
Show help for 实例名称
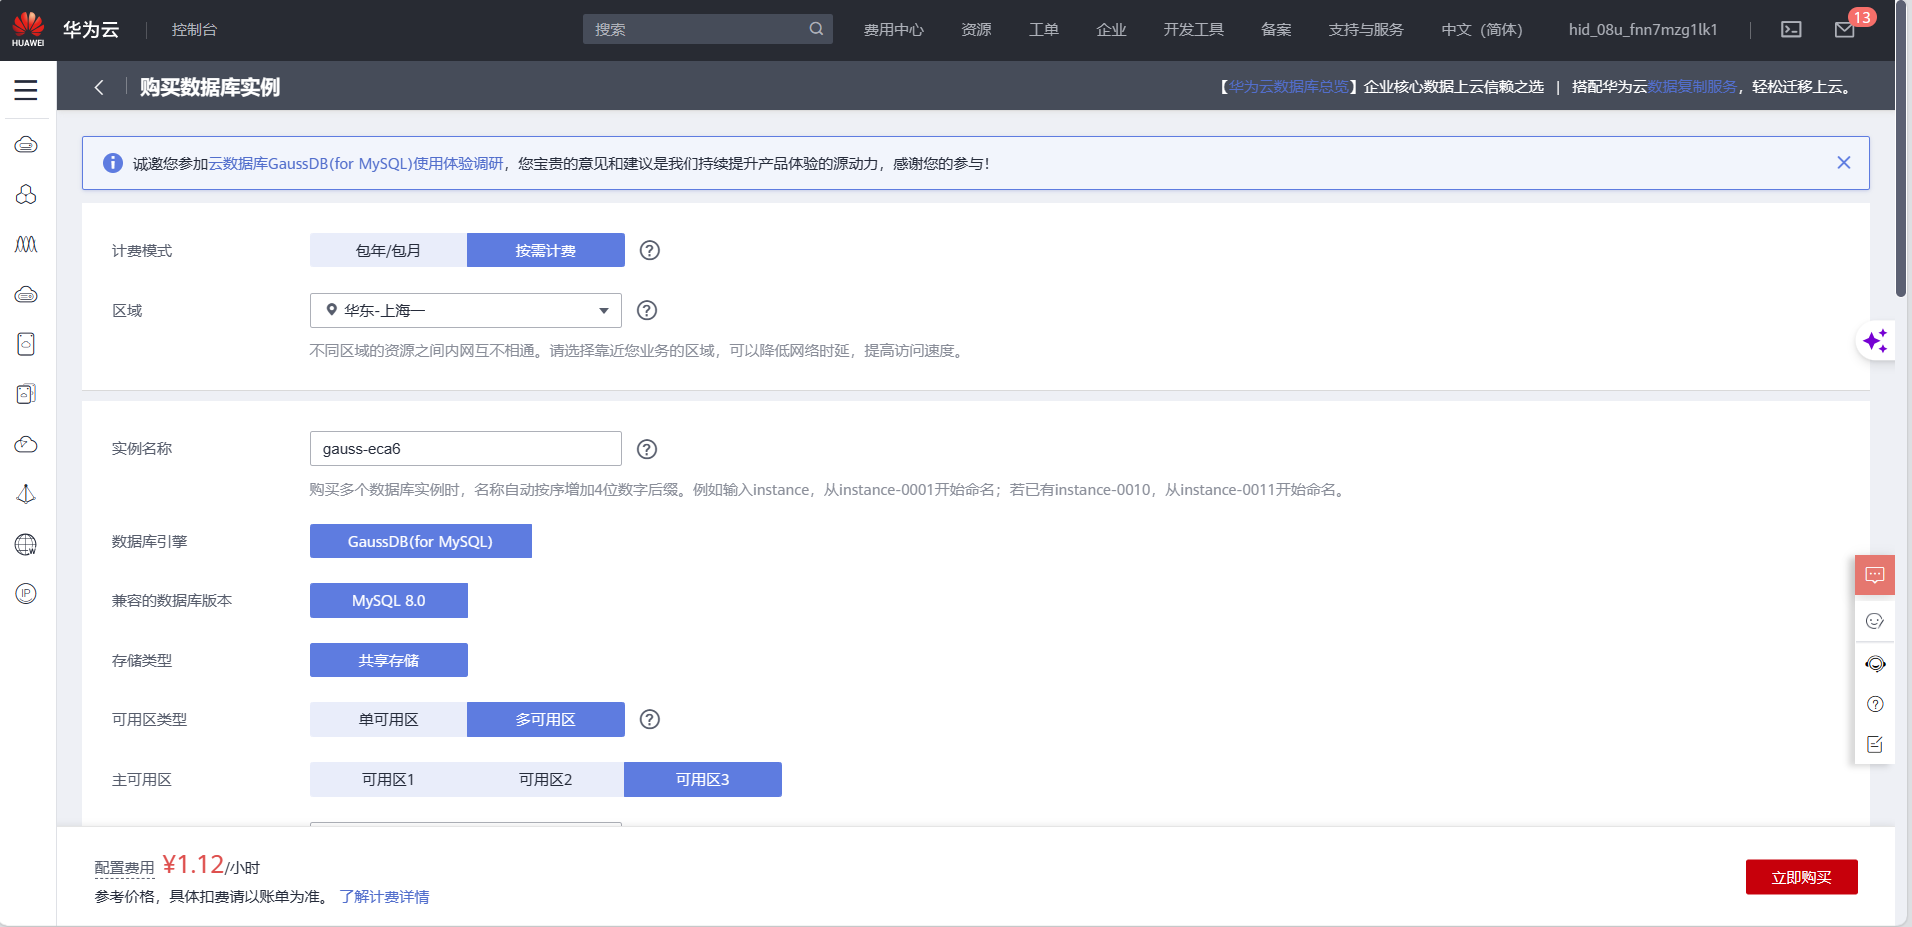[x=647, y=449]
